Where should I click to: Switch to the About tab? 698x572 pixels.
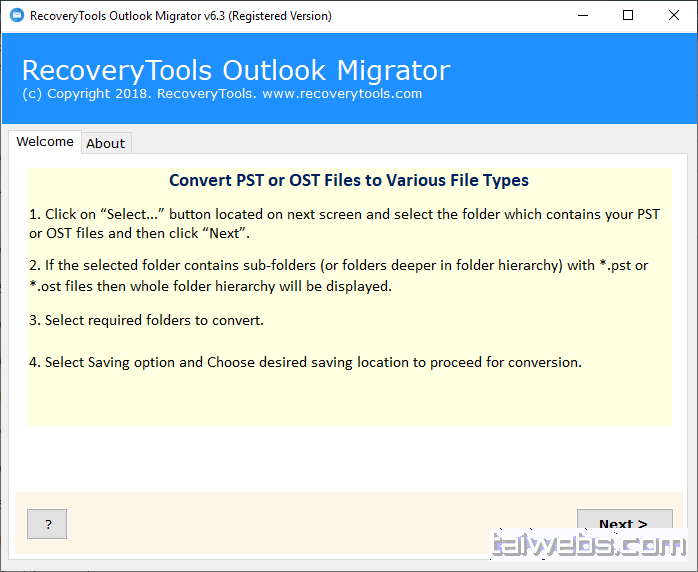[x=106, y=143]
